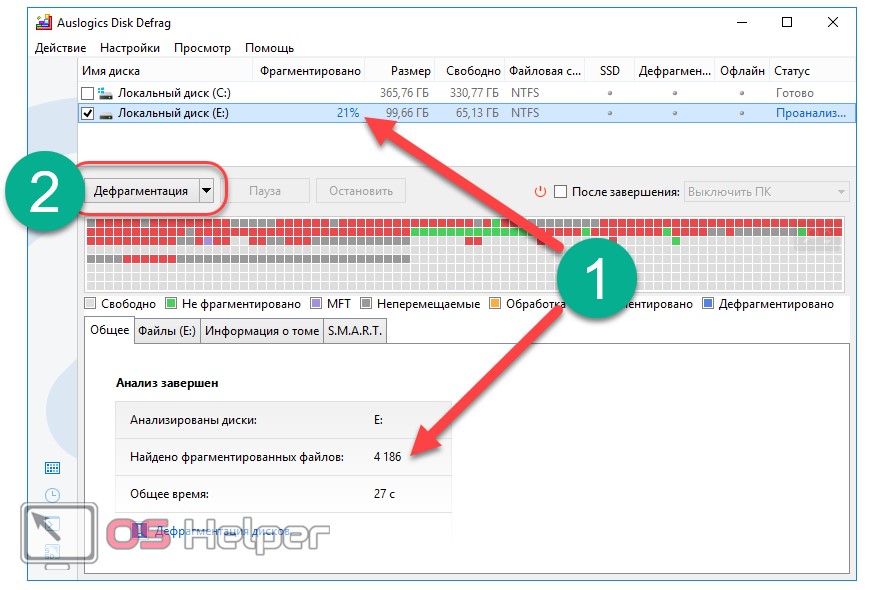Switch to the Файлы (E:) tab
This screenshot has height=590, width=887.
pyautogui.click(x=167, y=331)
